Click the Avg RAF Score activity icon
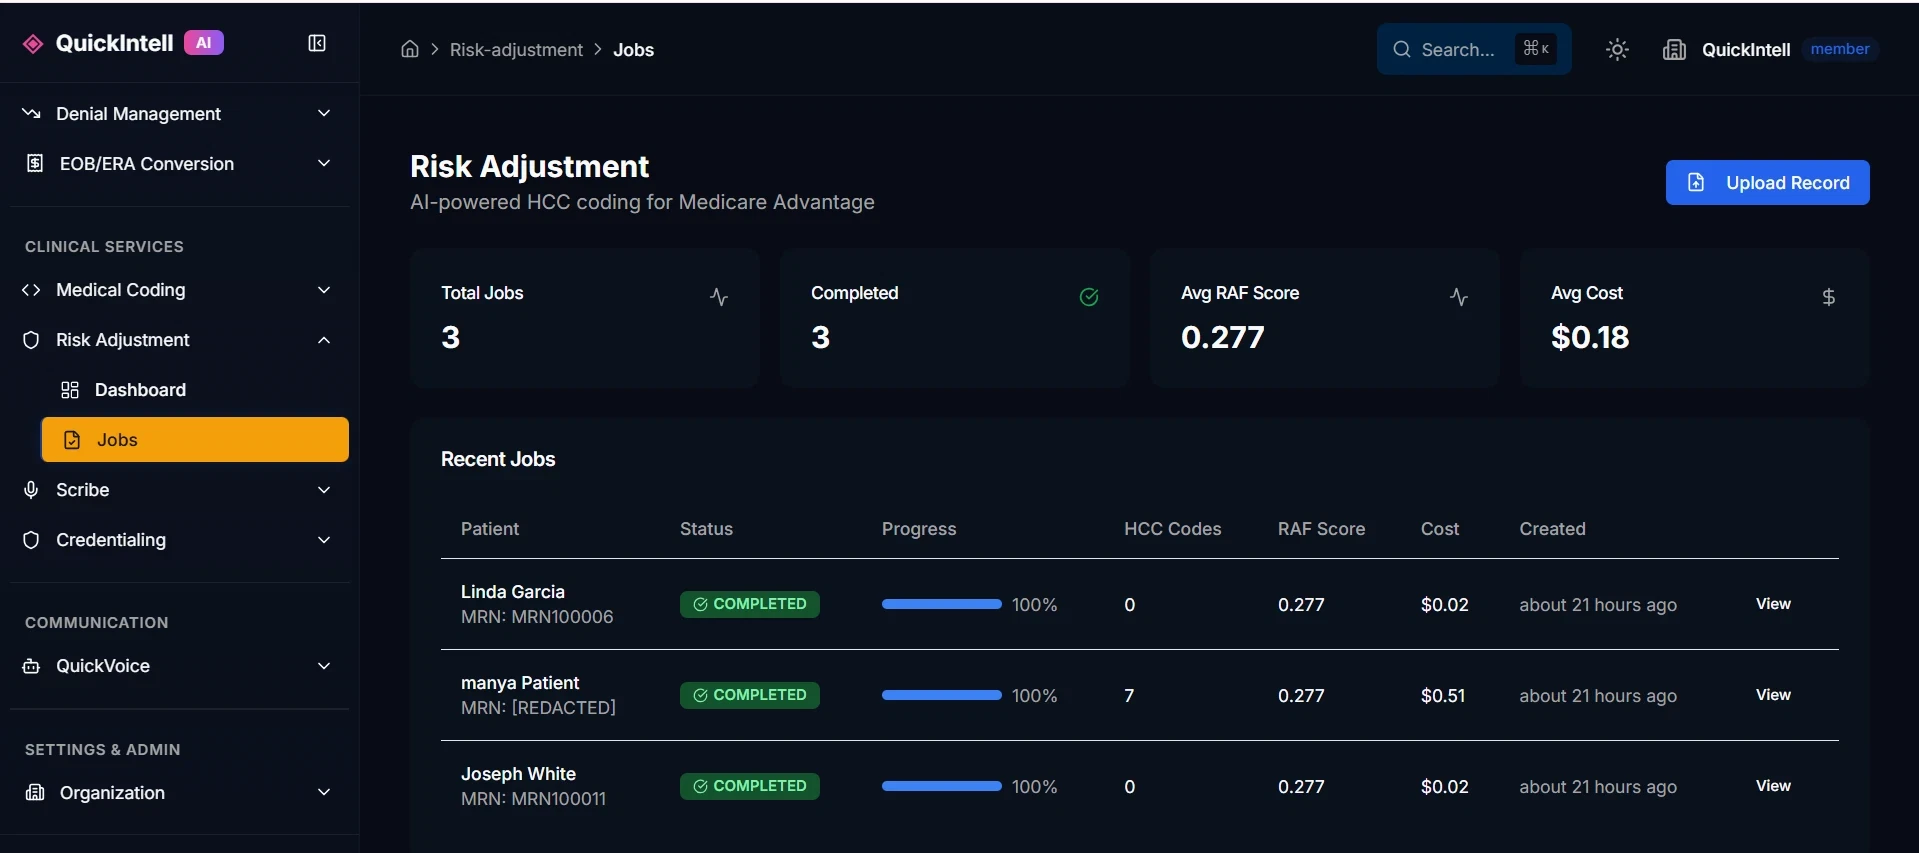The image size is (1919, 853). click(x=1459, y=297)
